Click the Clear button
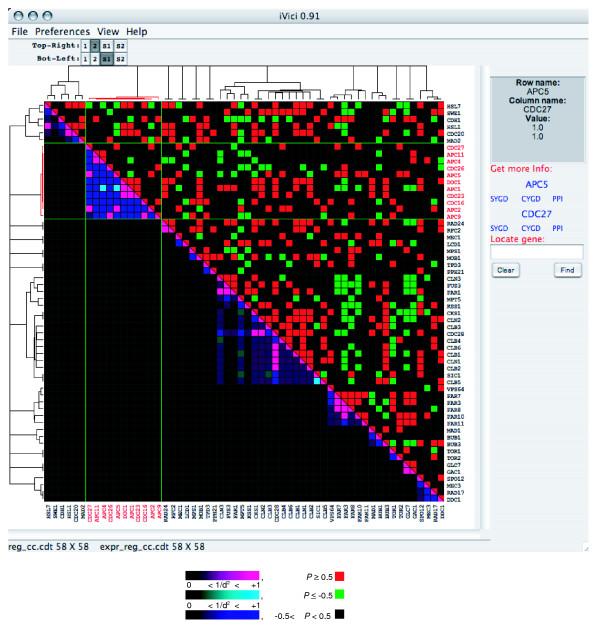The image size is (600, 629). (506, 270)
